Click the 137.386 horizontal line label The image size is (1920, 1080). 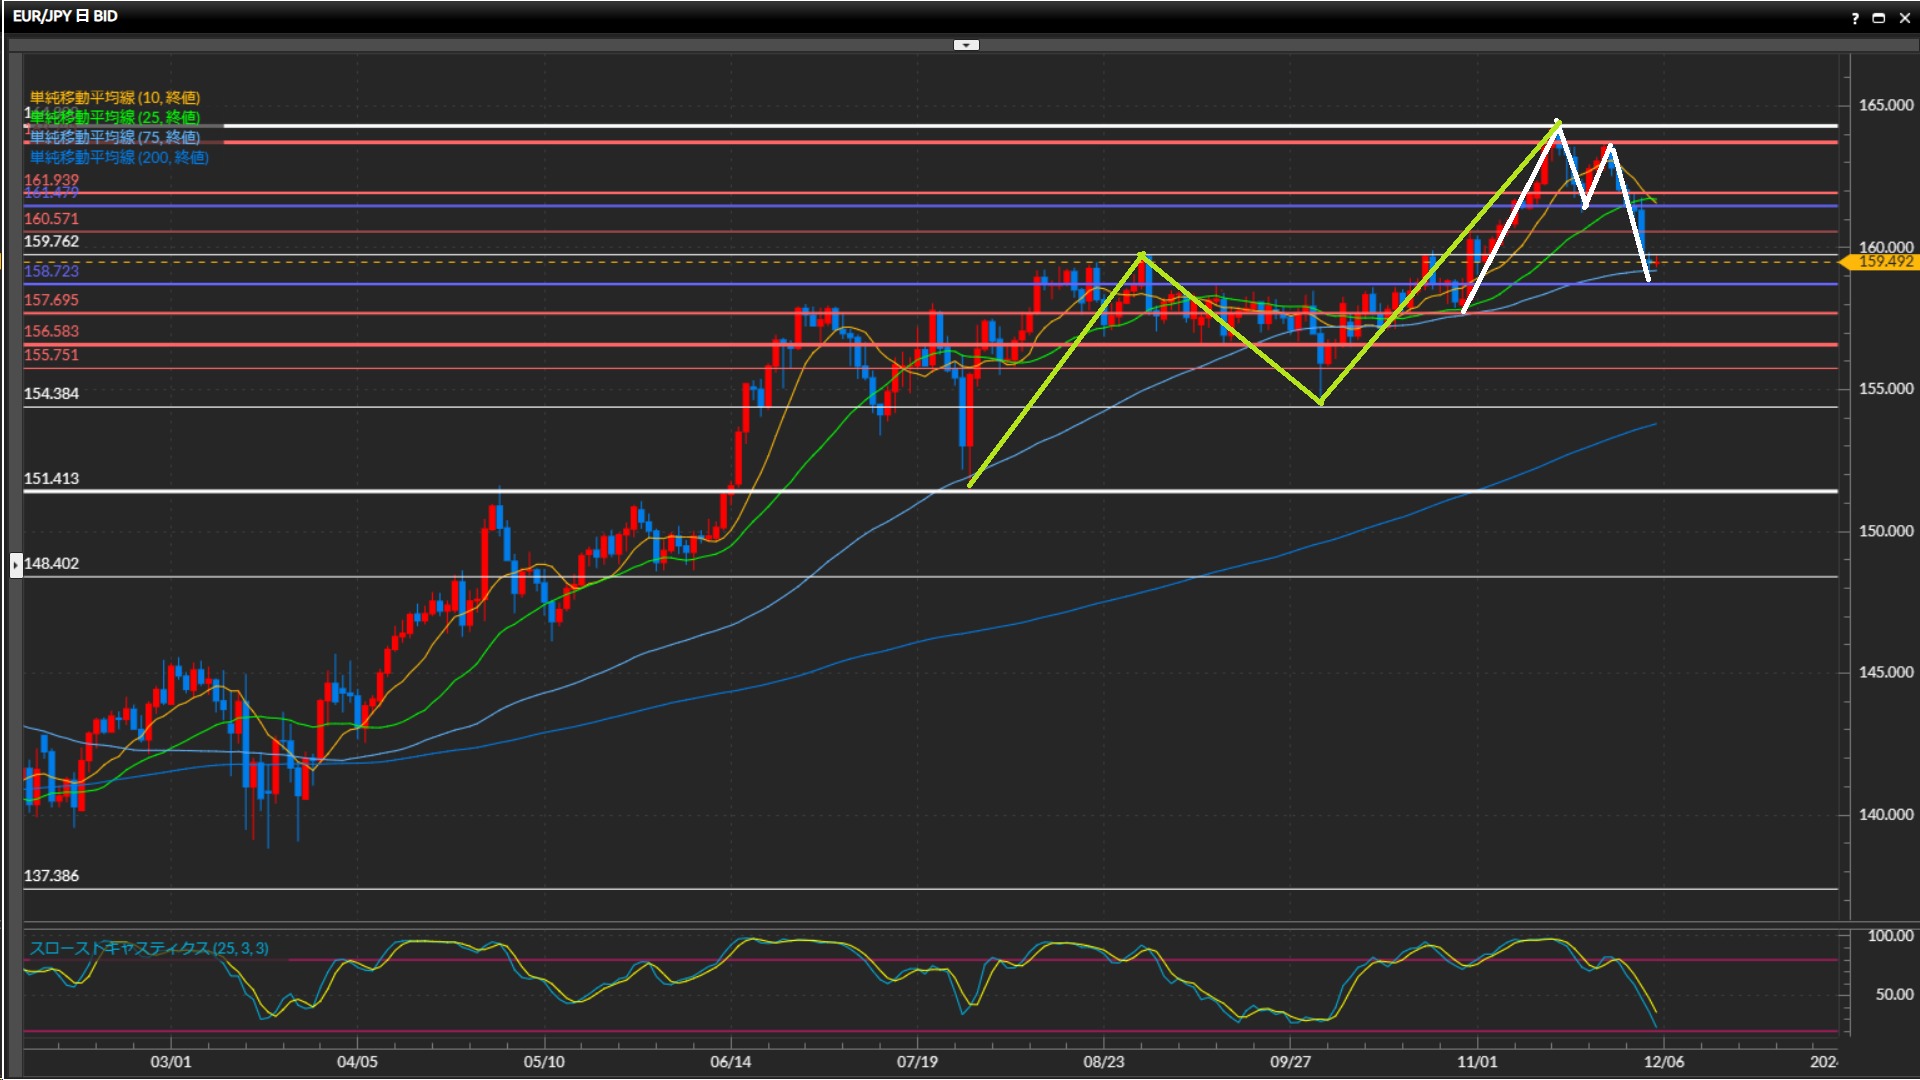tap(51, 875)
